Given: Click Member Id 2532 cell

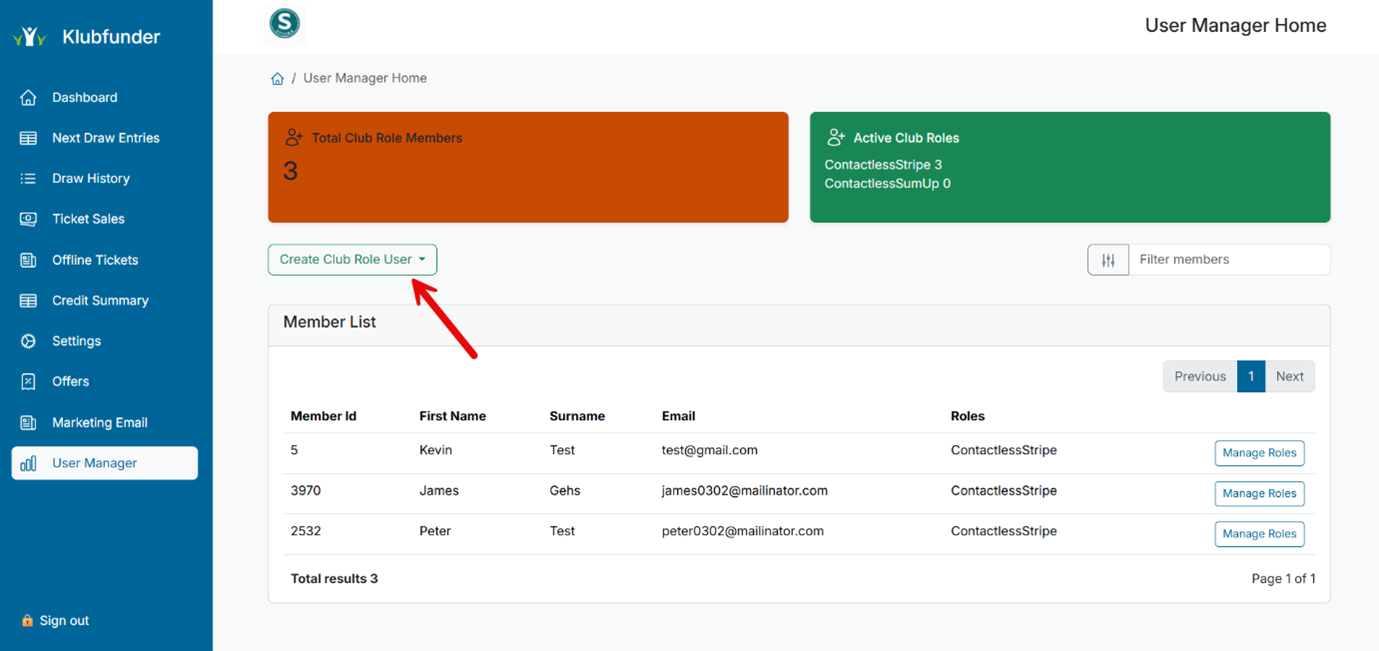Looking at the screenshot, I should pos(306,531).
